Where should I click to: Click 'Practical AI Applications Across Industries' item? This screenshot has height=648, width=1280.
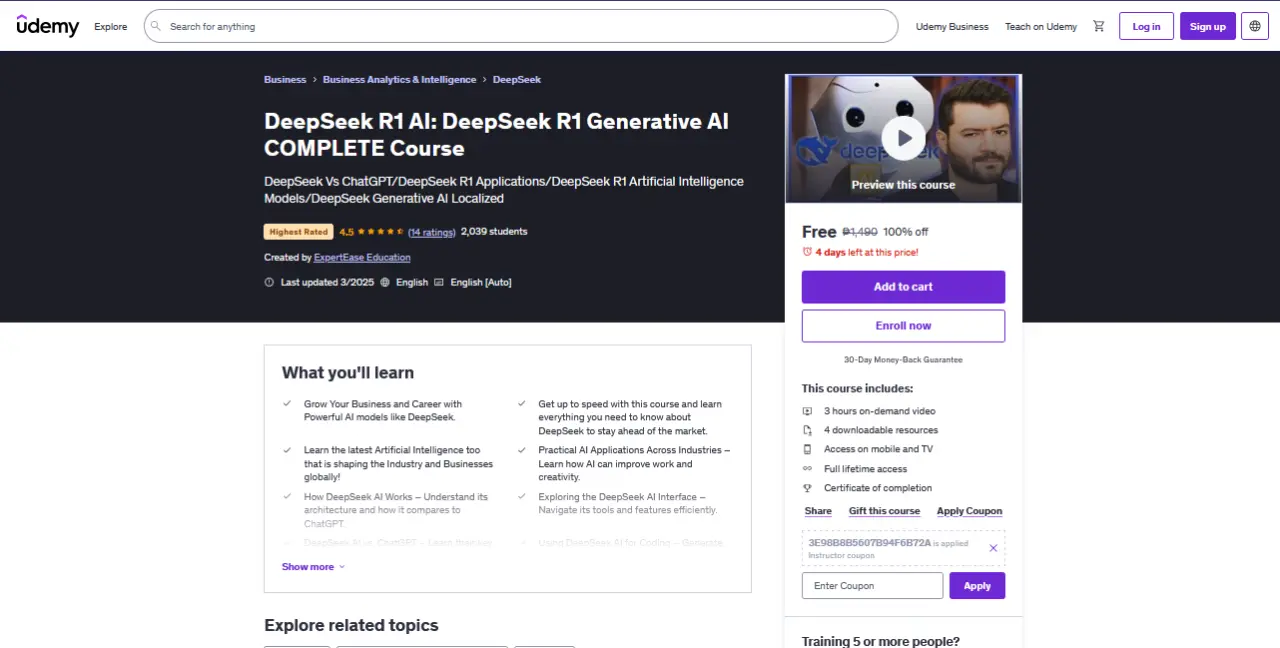pyautogui.click(x=634, y=463)
